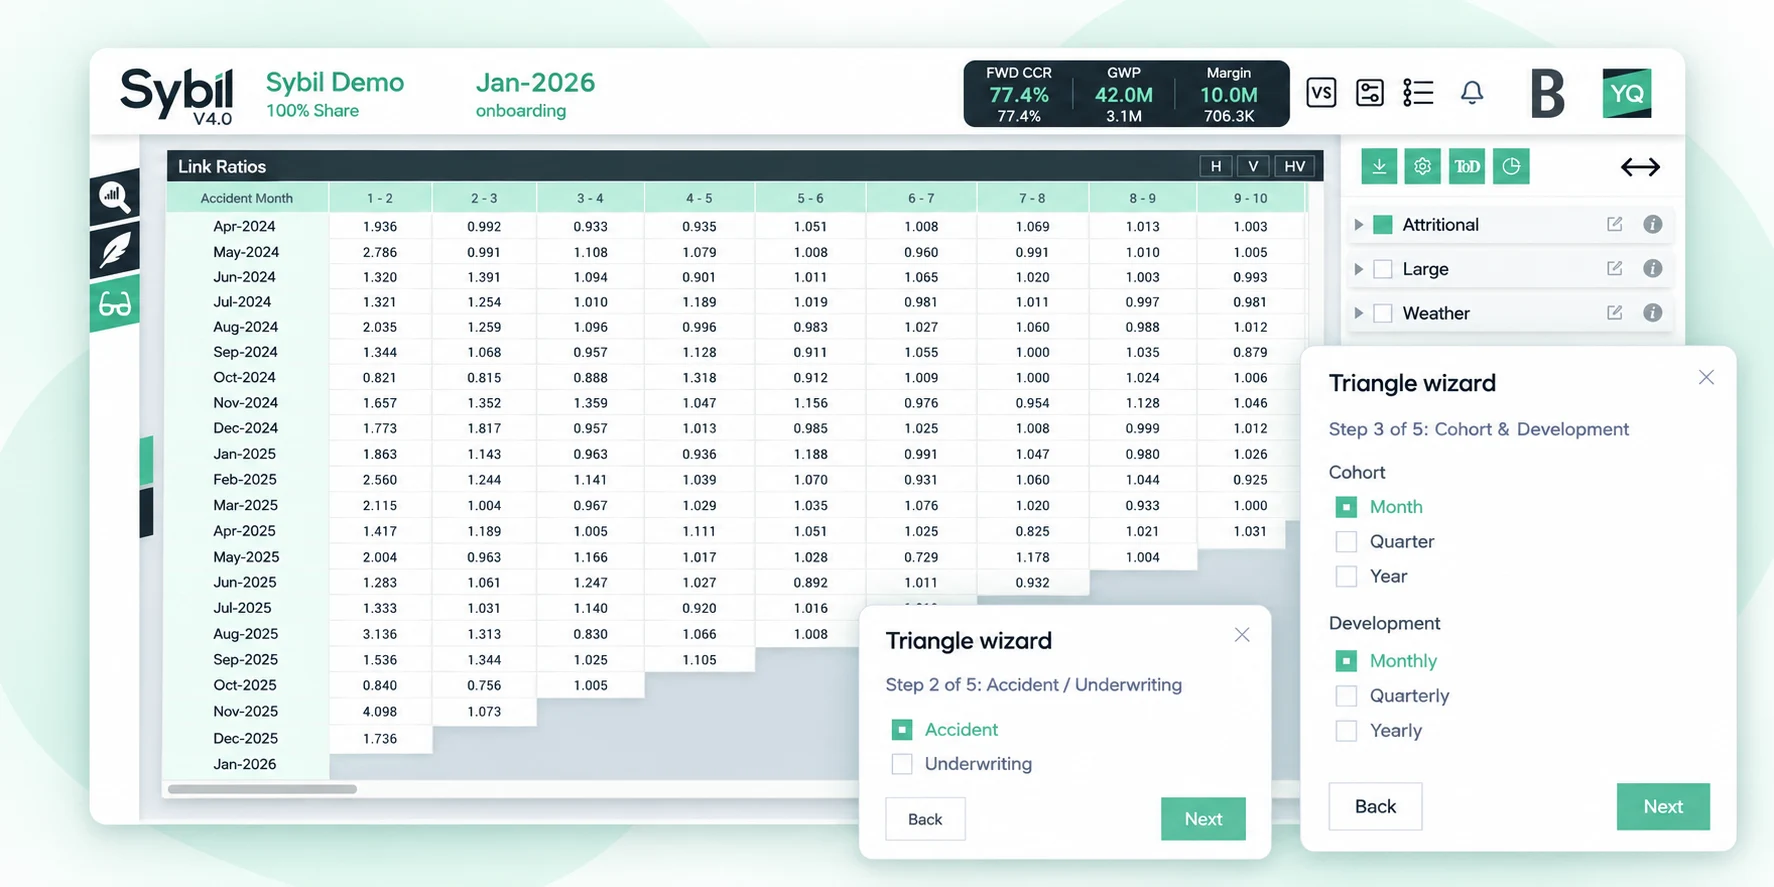Click the notifications bell icon

pos(1471,93)
